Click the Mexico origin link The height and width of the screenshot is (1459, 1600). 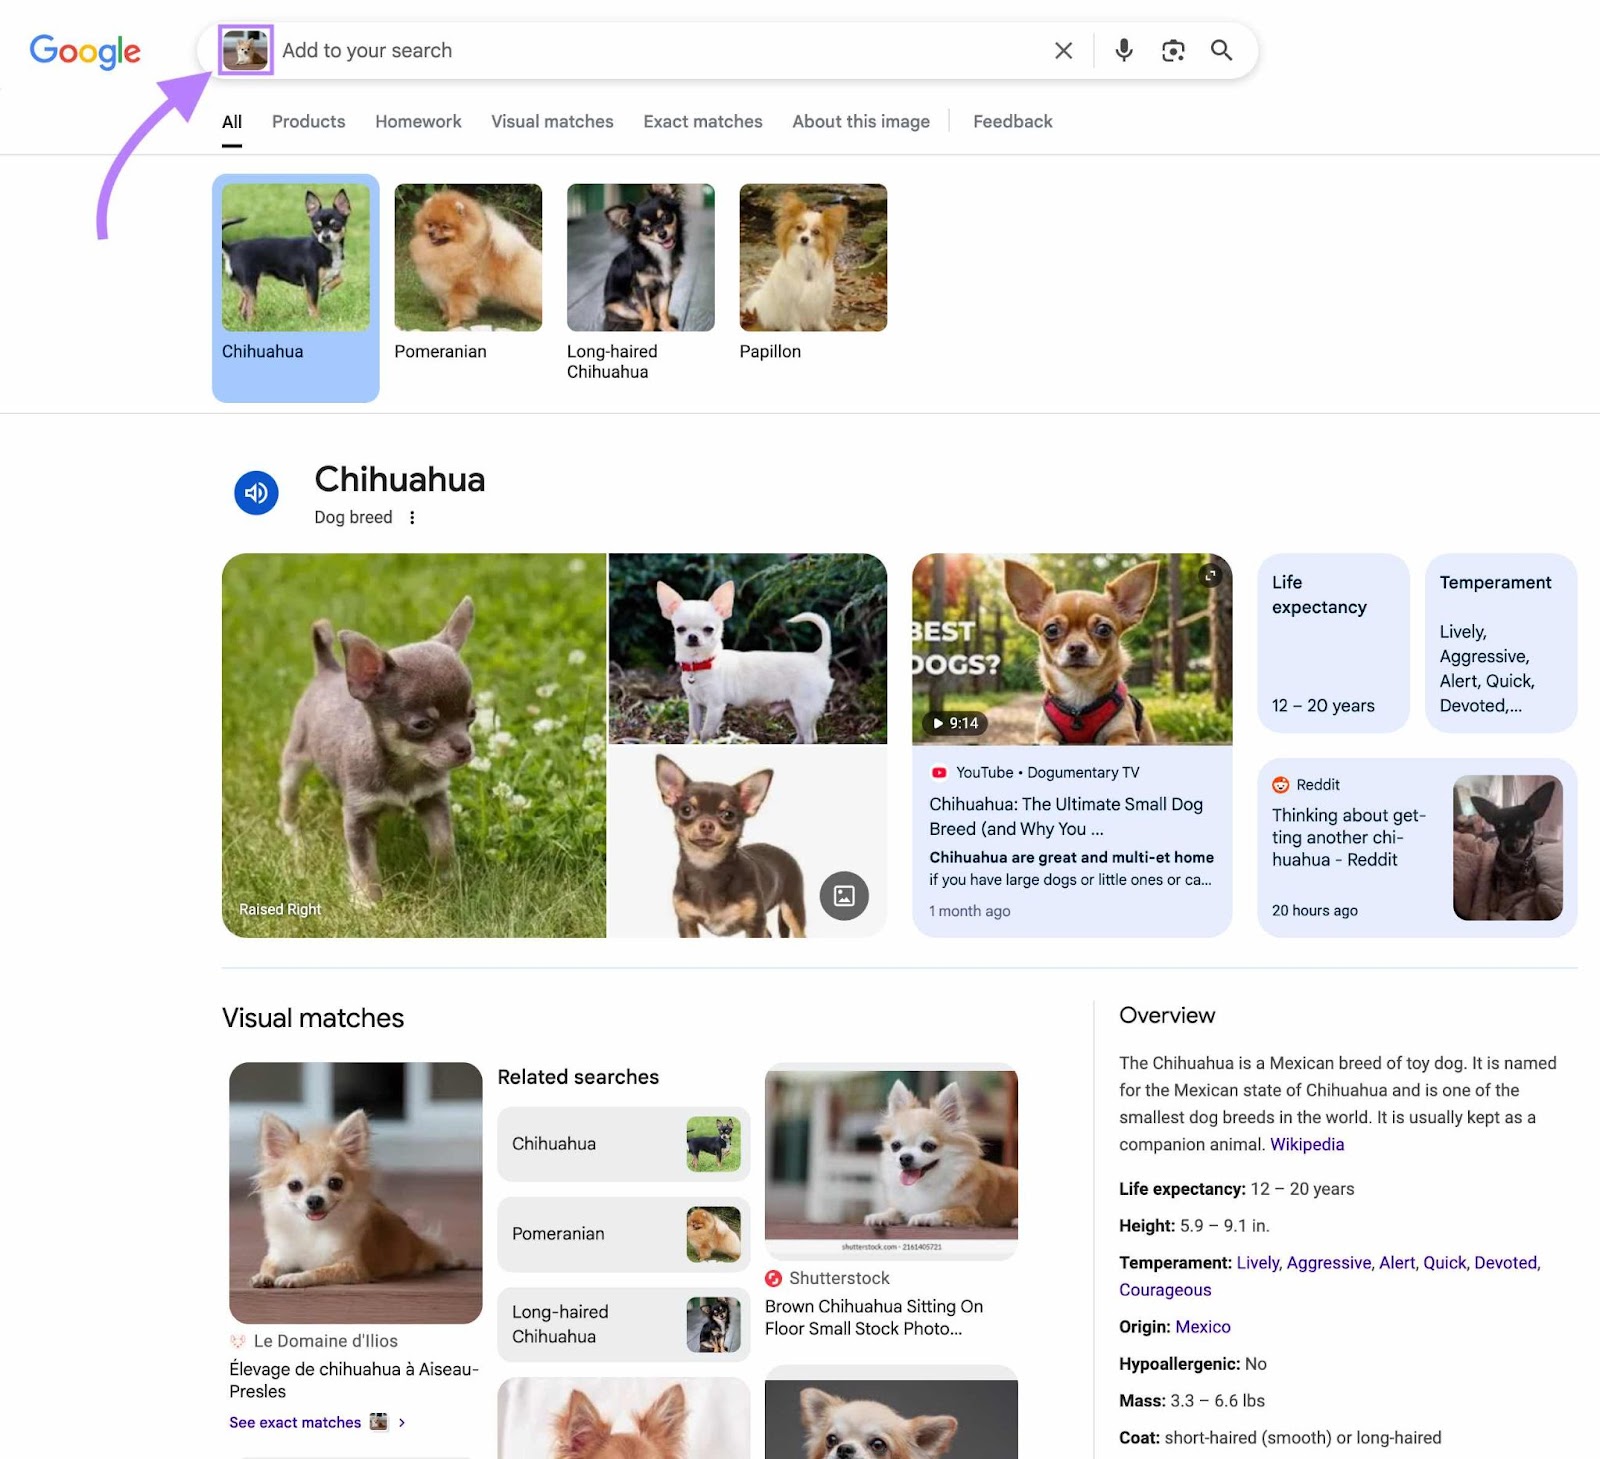(1203, 1326)
